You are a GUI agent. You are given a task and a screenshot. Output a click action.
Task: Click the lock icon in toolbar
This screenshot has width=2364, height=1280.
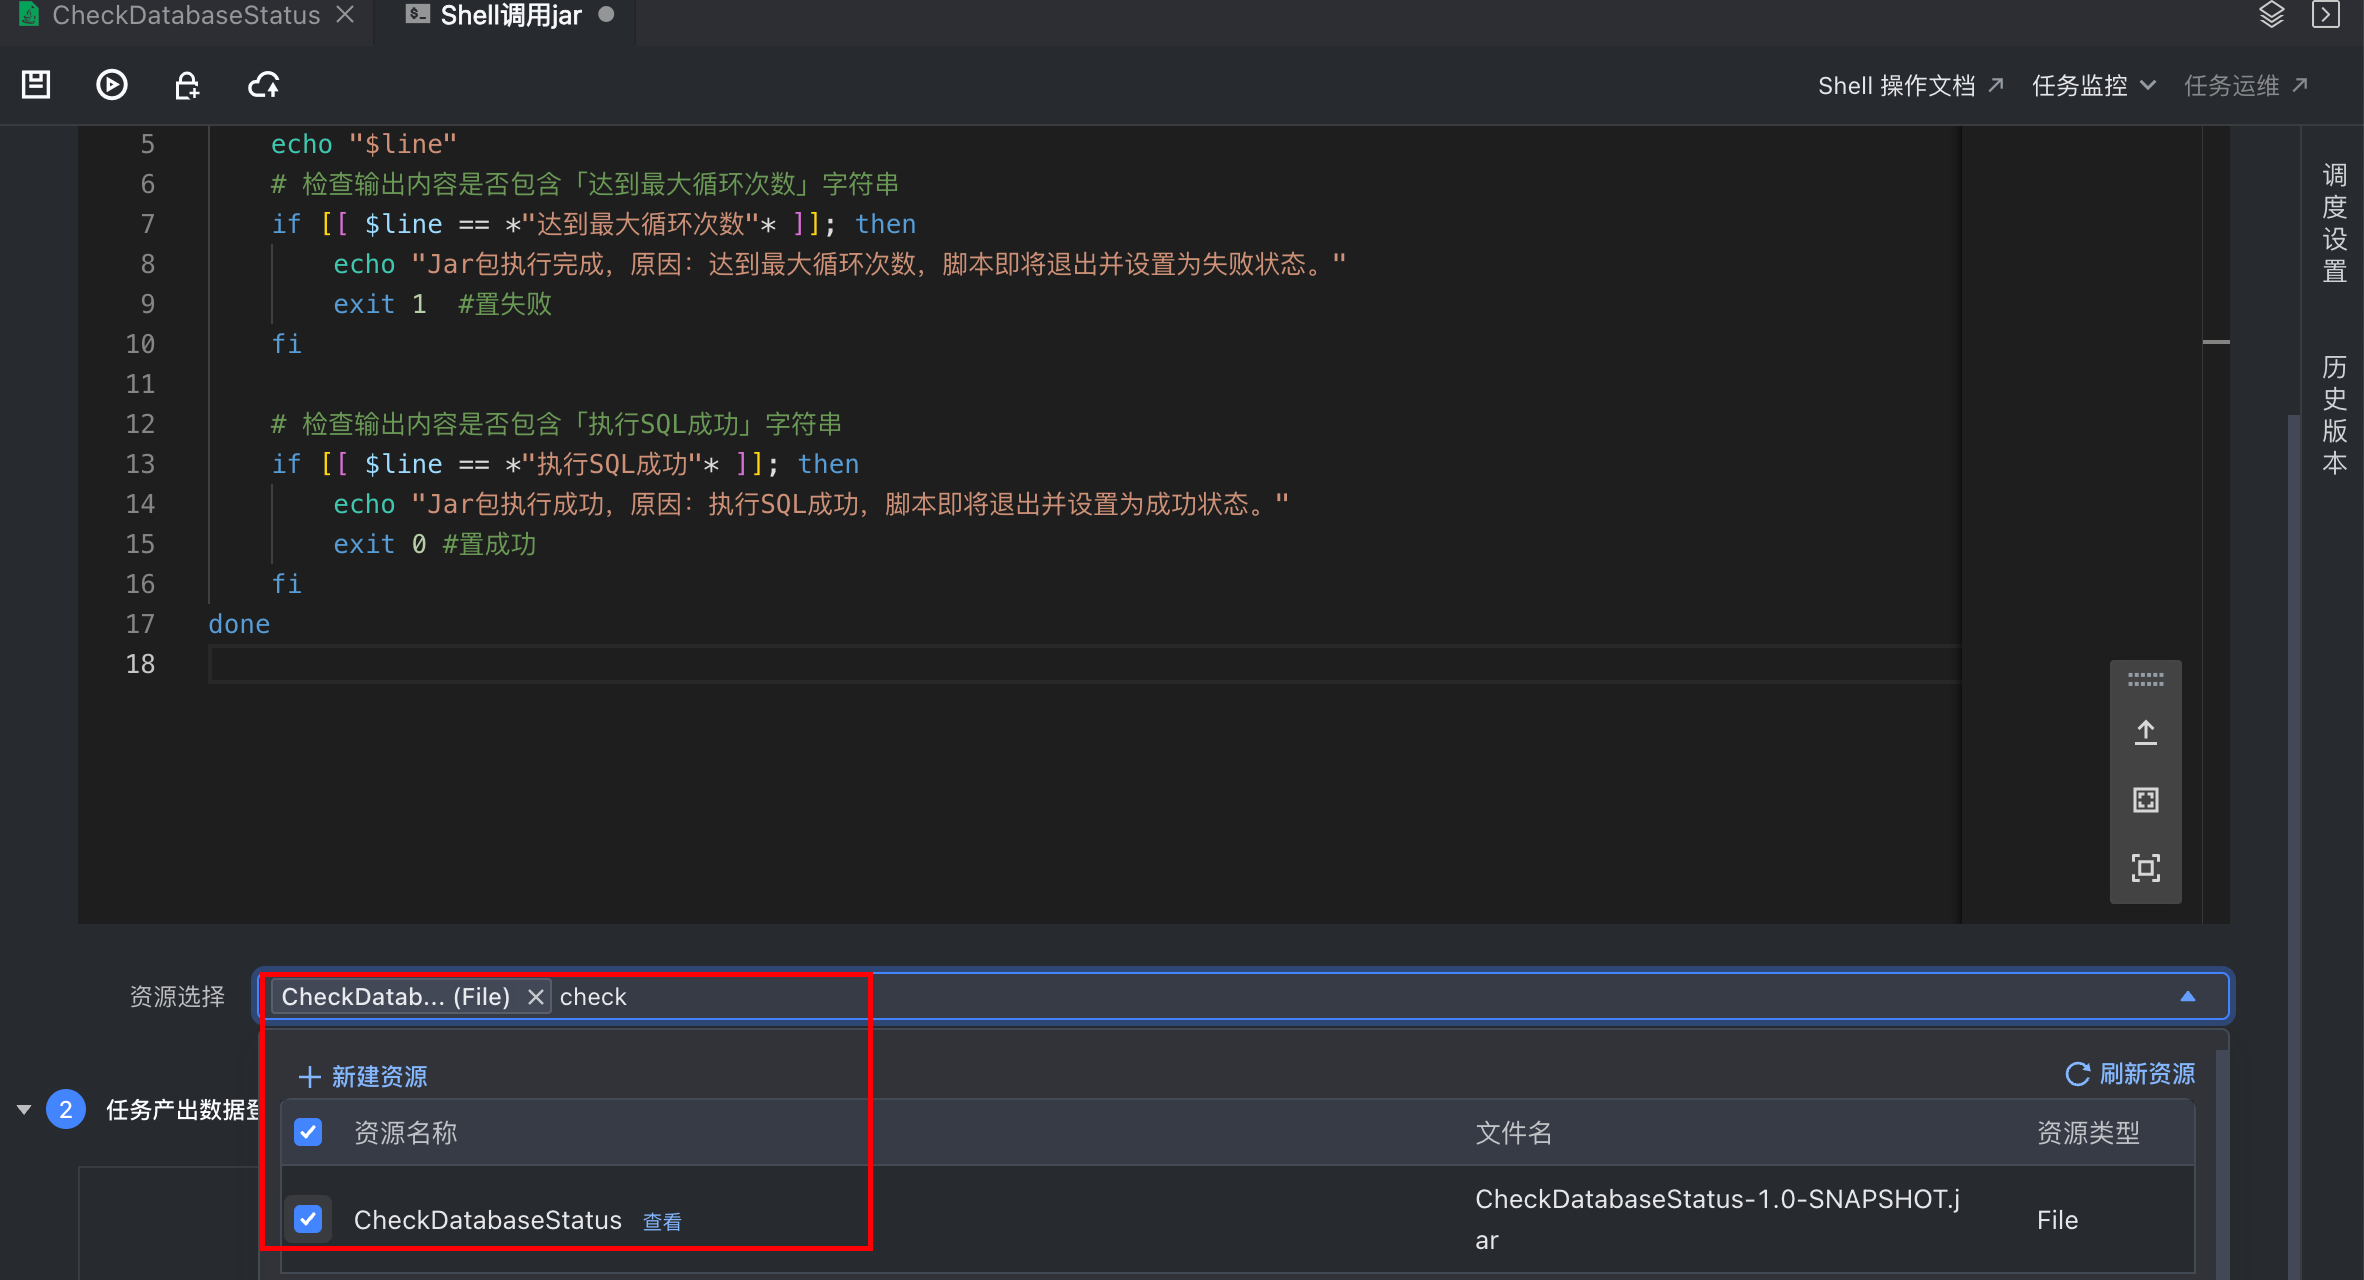click(x=187, y=85)
